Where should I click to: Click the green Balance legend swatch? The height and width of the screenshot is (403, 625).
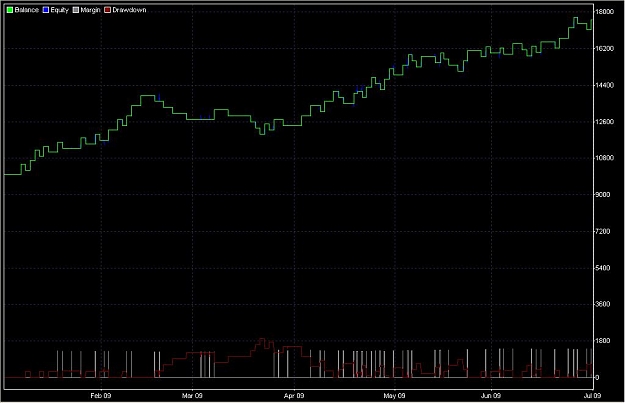(x=10, y=10)
